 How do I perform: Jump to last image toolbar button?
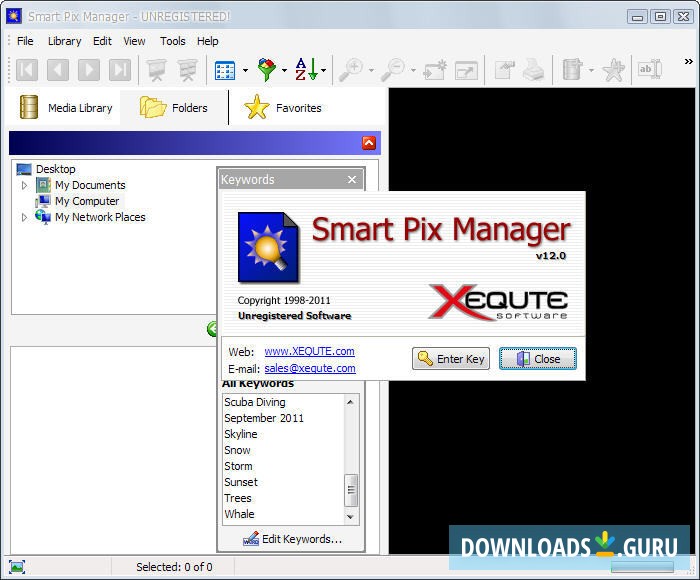[x=120, y=70]
